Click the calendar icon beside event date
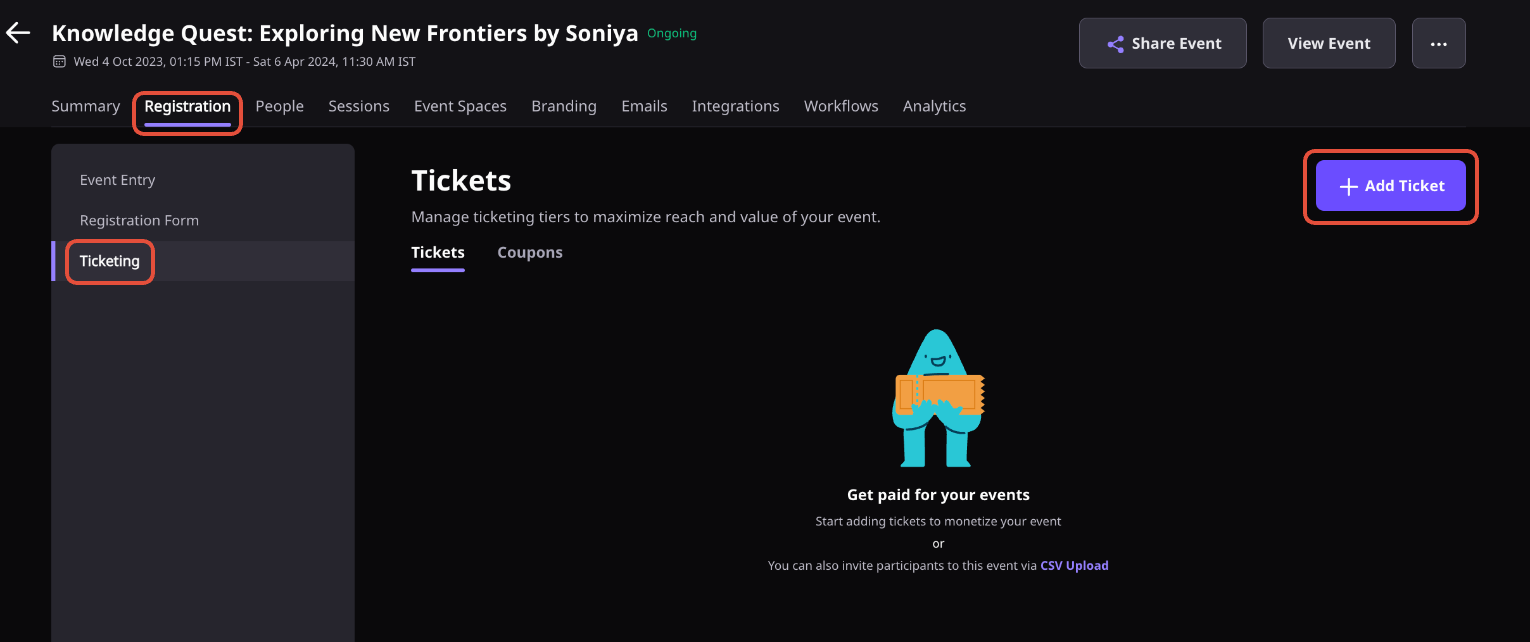The image size is (1530, 642). [x=59, y=62]
